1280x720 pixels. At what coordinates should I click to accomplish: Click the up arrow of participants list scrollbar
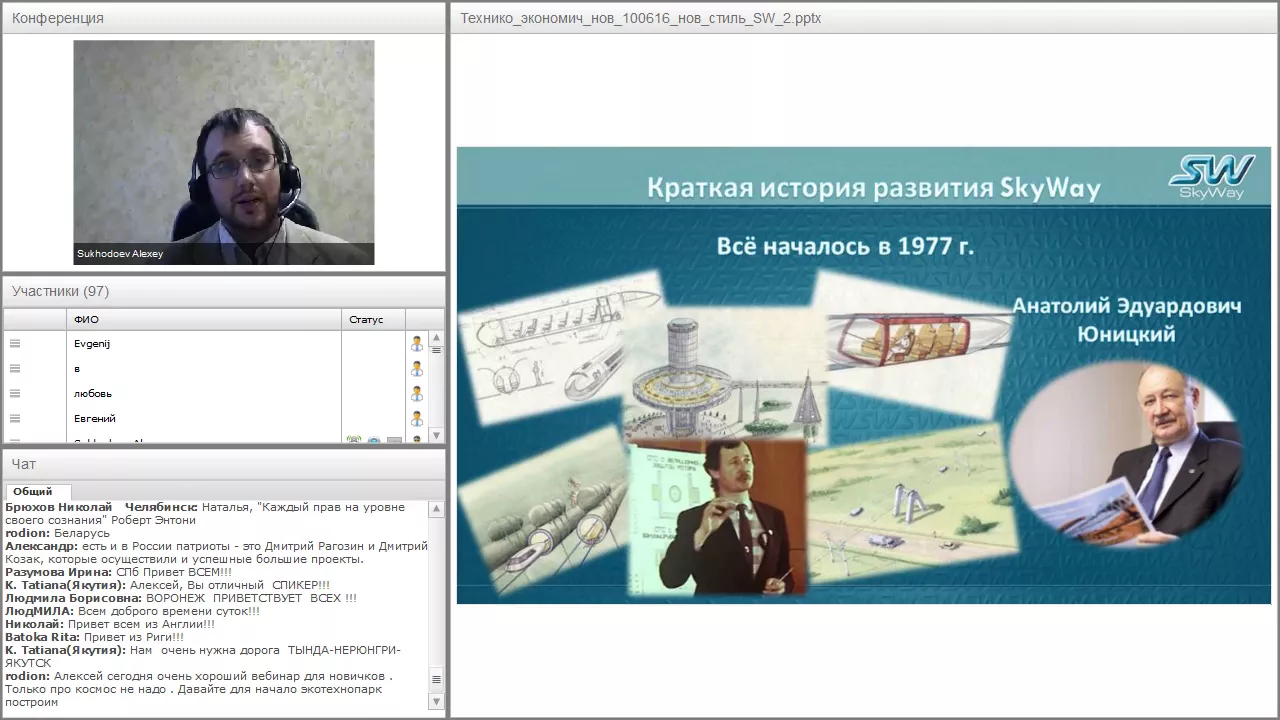[x=436, y=338]
